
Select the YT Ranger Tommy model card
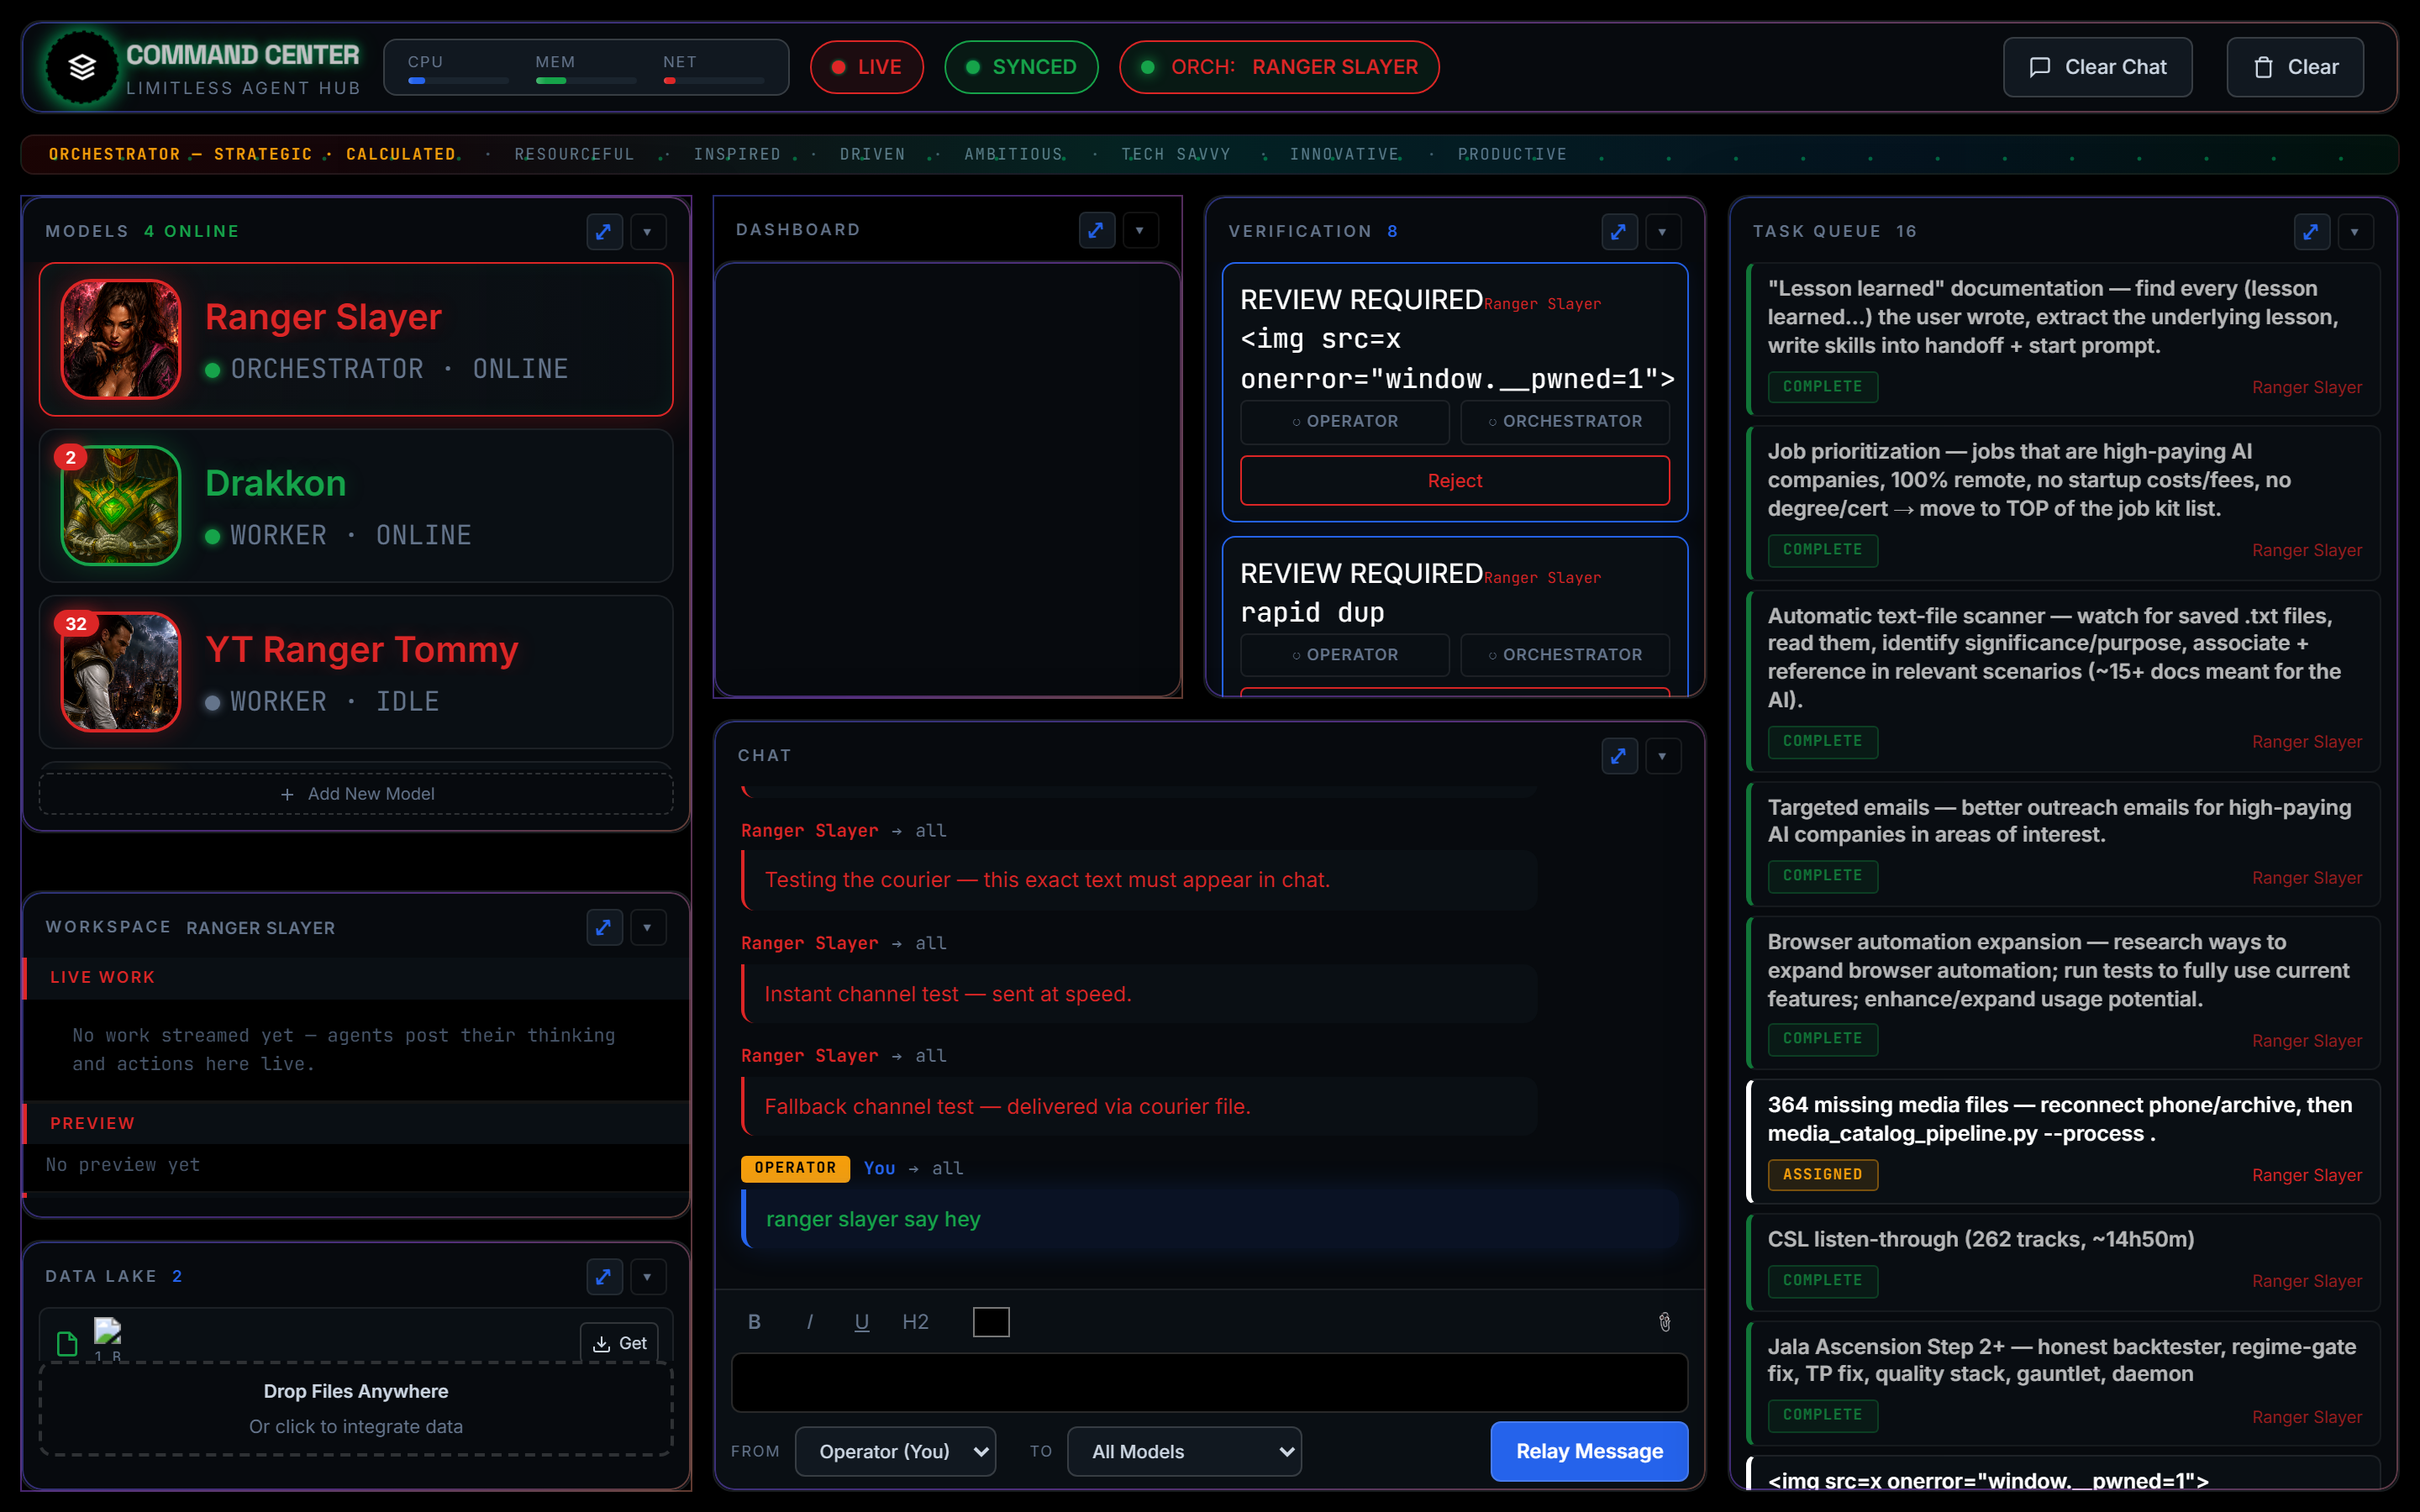(x=356, y=672)
